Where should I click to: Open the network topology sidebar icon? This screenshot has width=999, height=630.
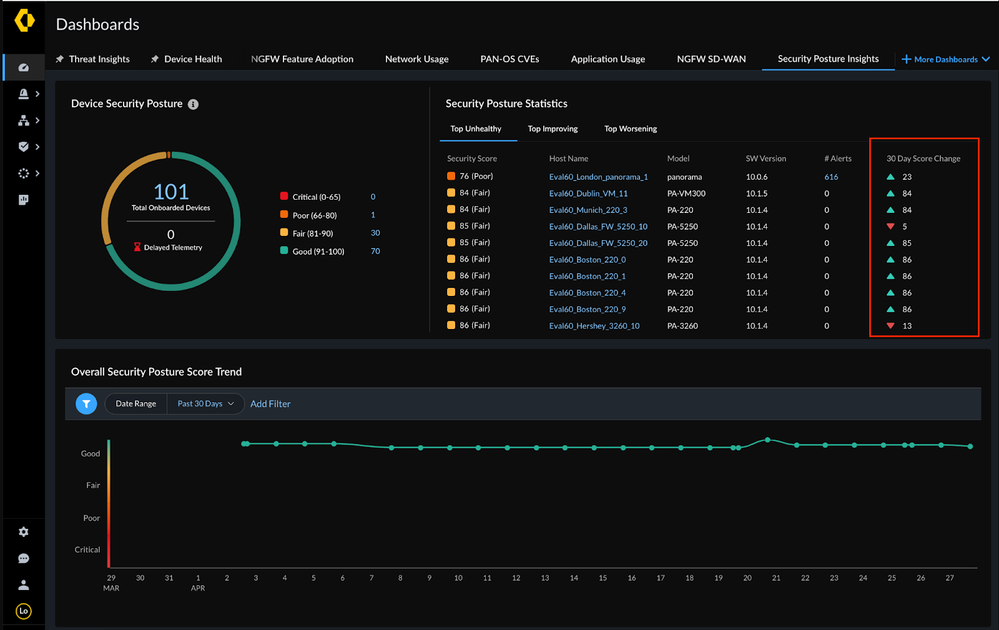tap(23, 121)
